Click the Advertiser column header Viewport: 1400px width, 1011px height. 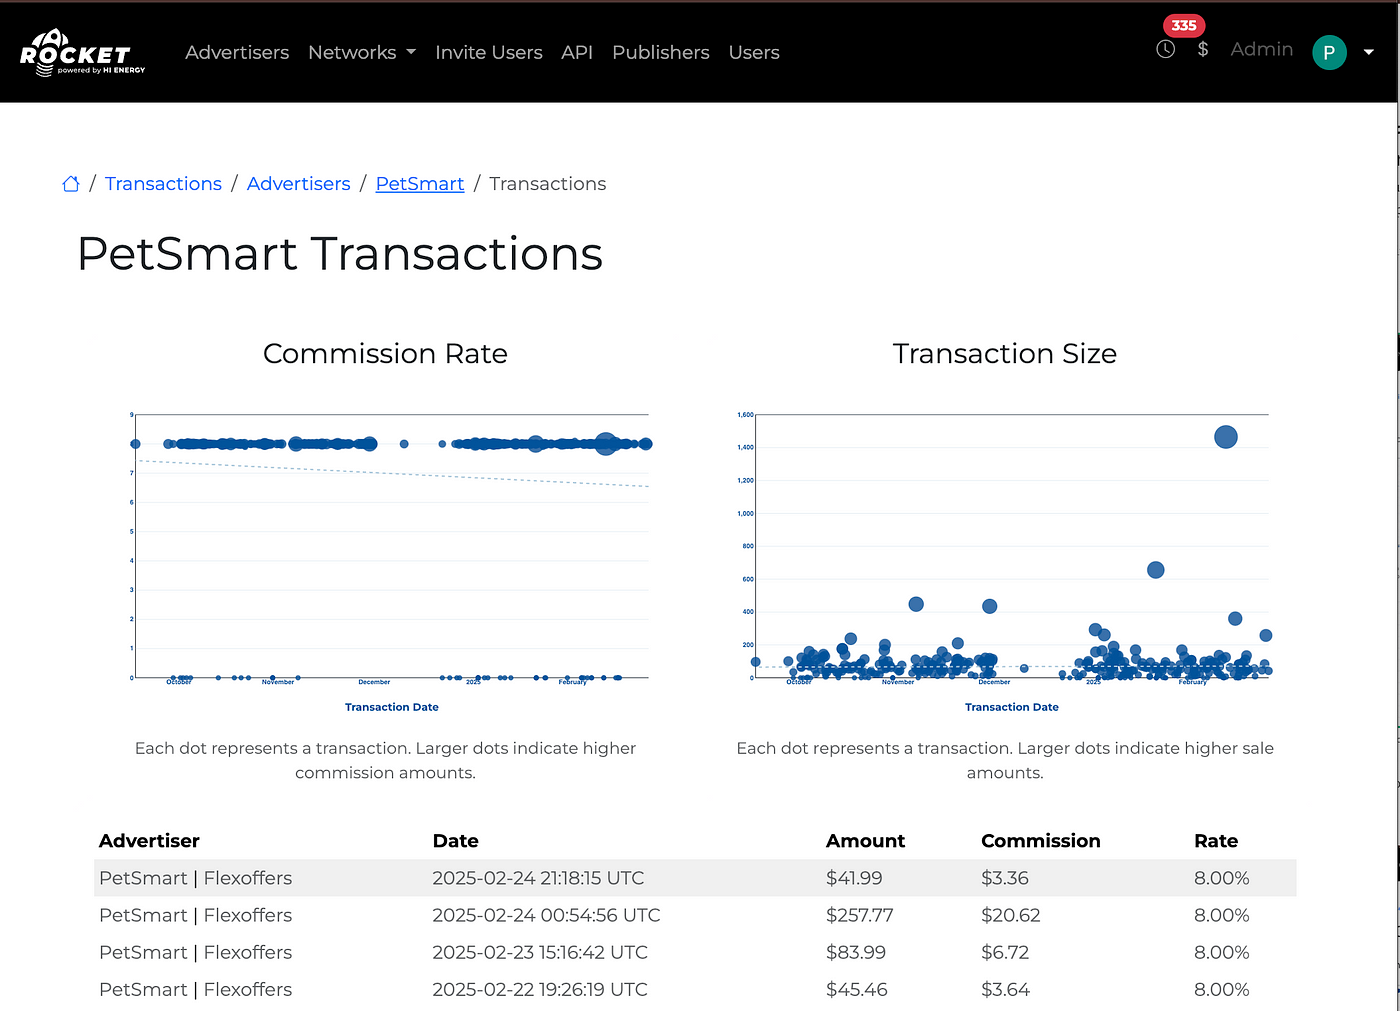150,841
